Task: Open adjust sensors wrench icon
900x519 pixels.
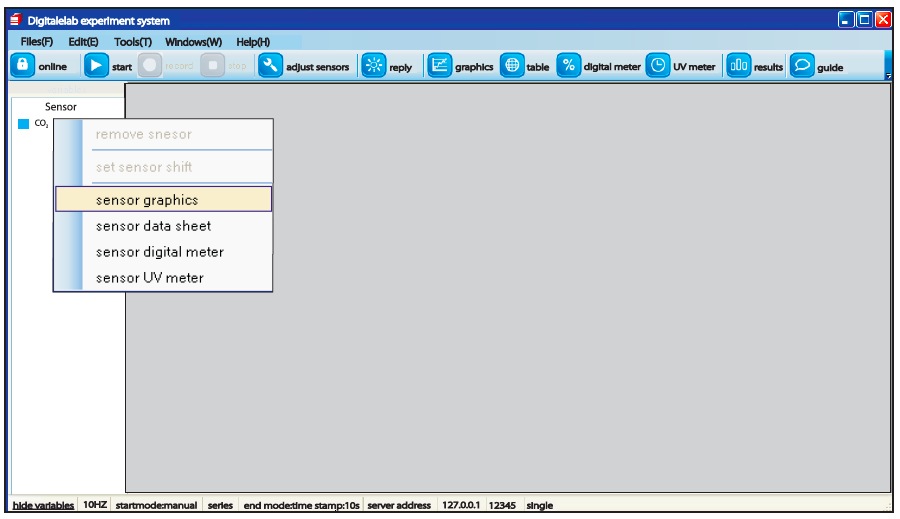Action: 270,66
